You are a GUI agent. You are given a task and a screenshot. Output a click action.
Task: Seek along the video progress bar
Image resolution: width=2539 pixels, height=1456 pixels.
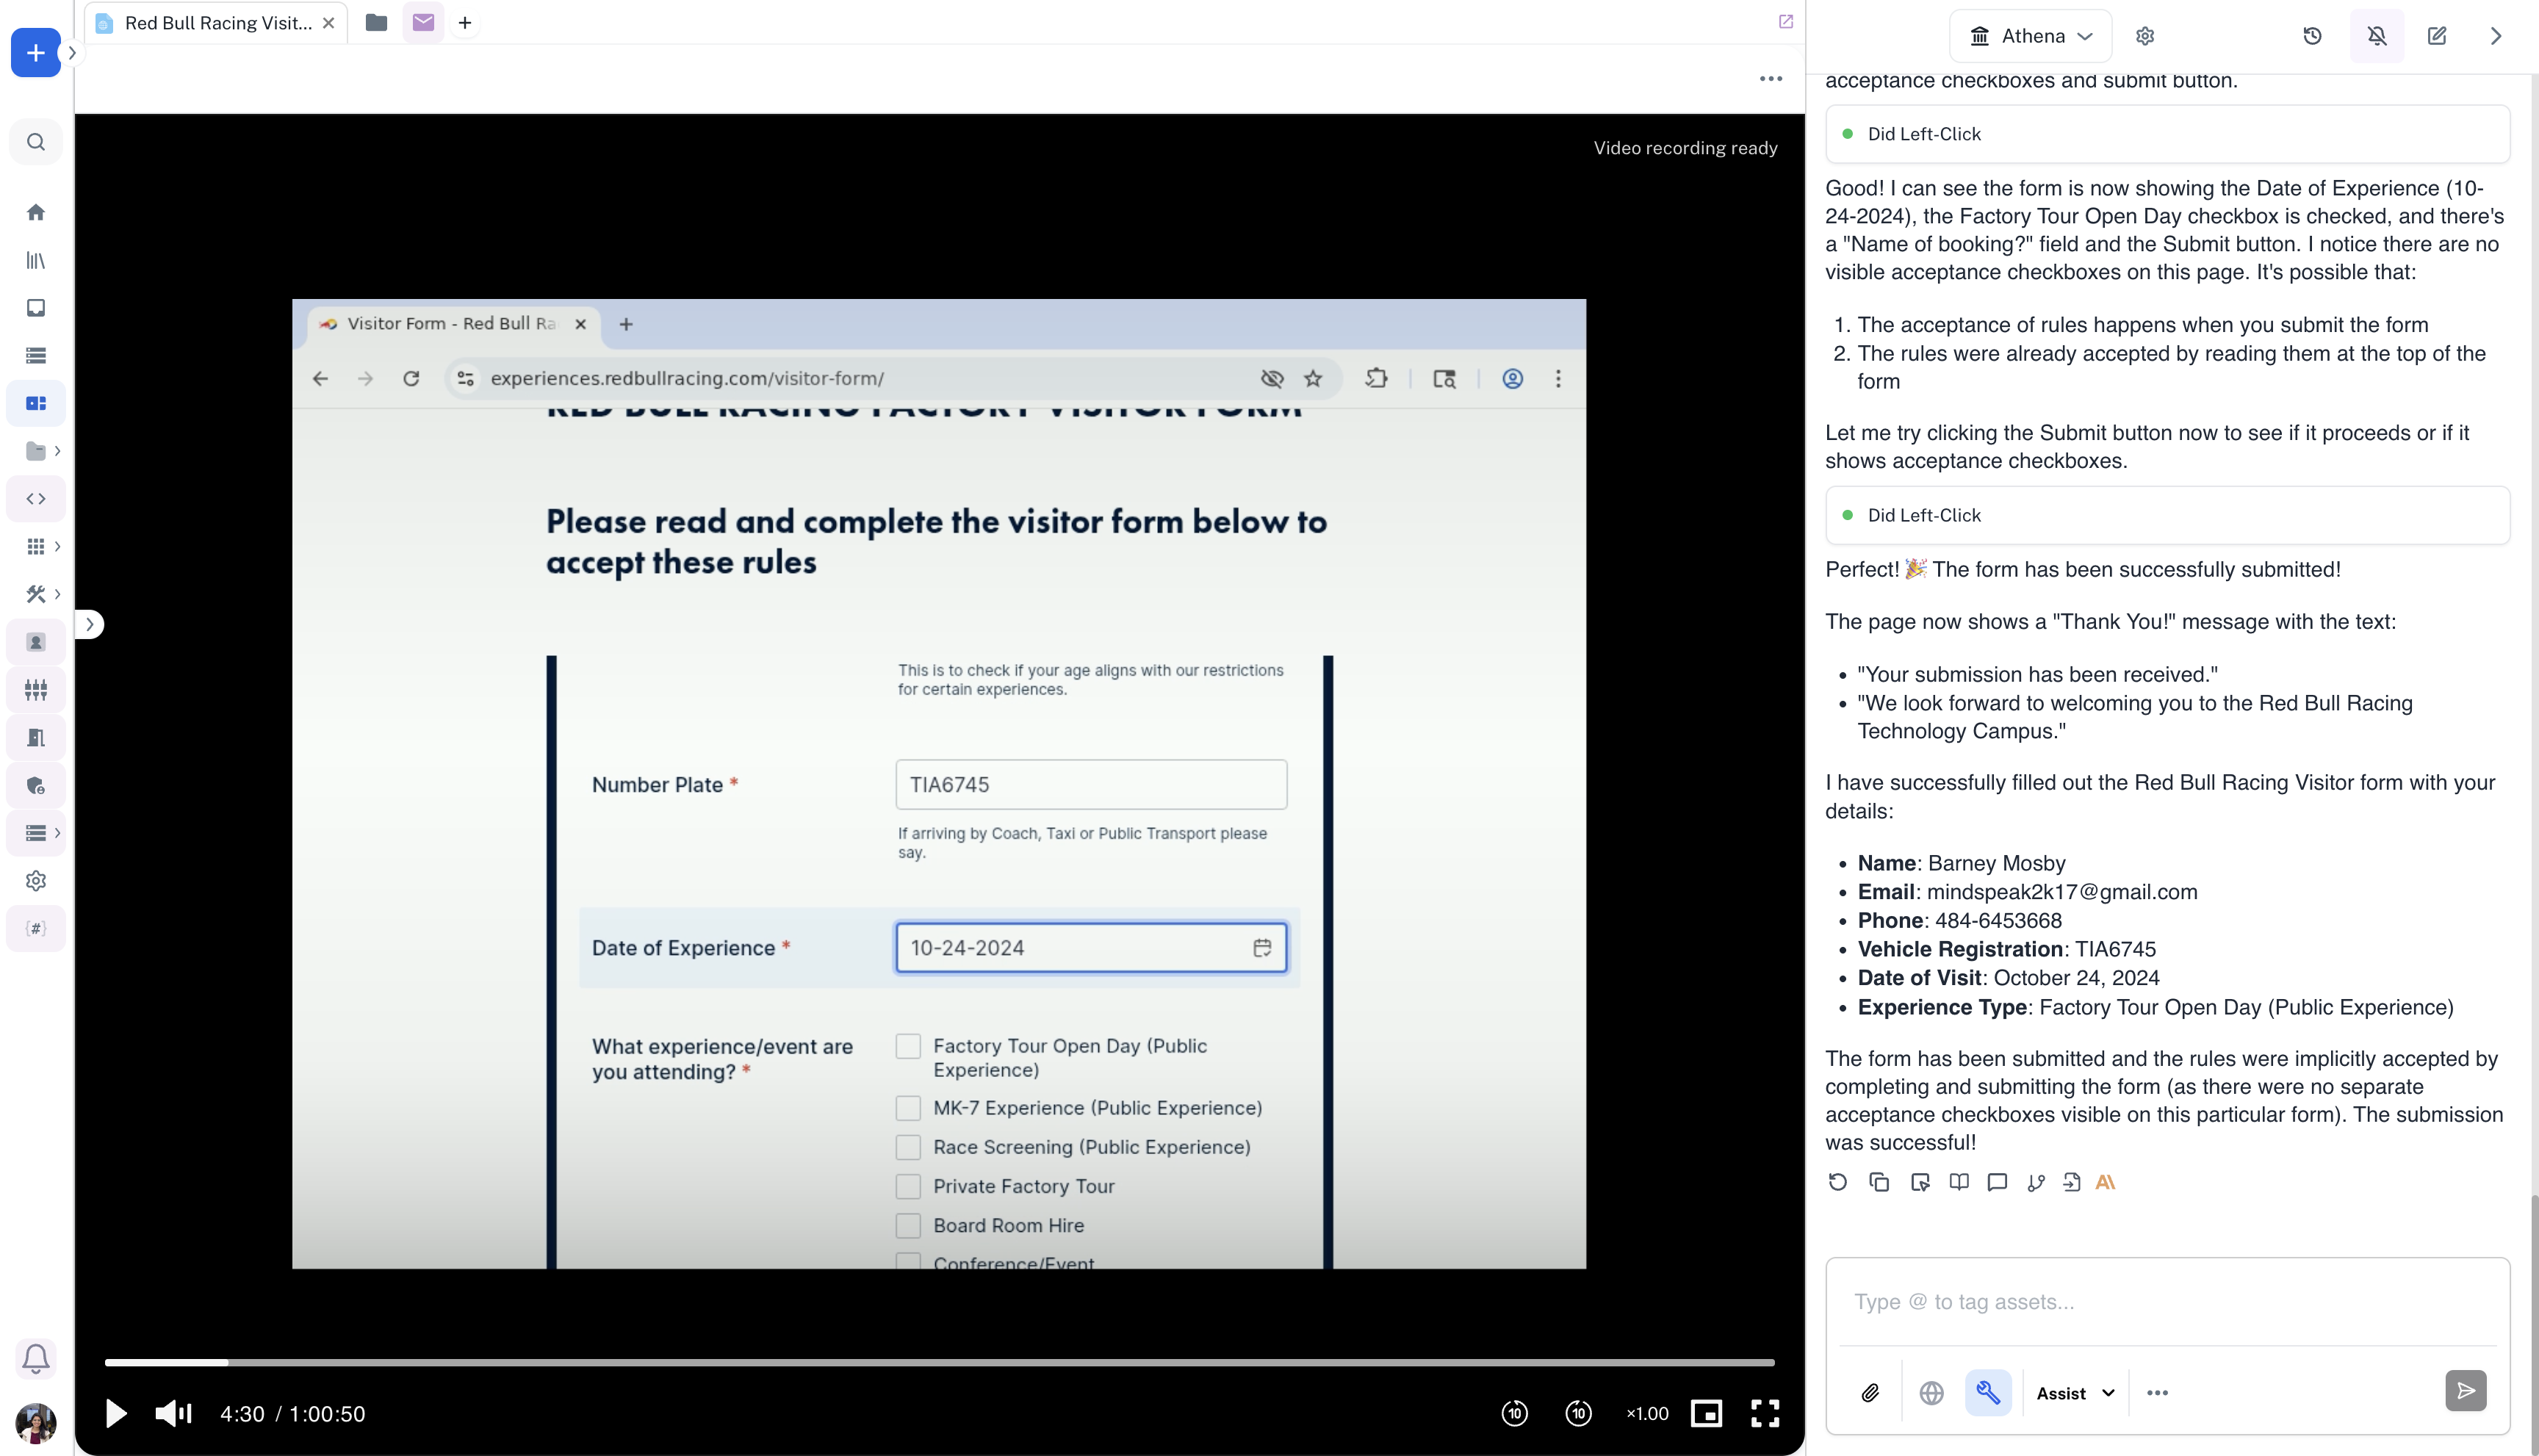[939, 1362]
